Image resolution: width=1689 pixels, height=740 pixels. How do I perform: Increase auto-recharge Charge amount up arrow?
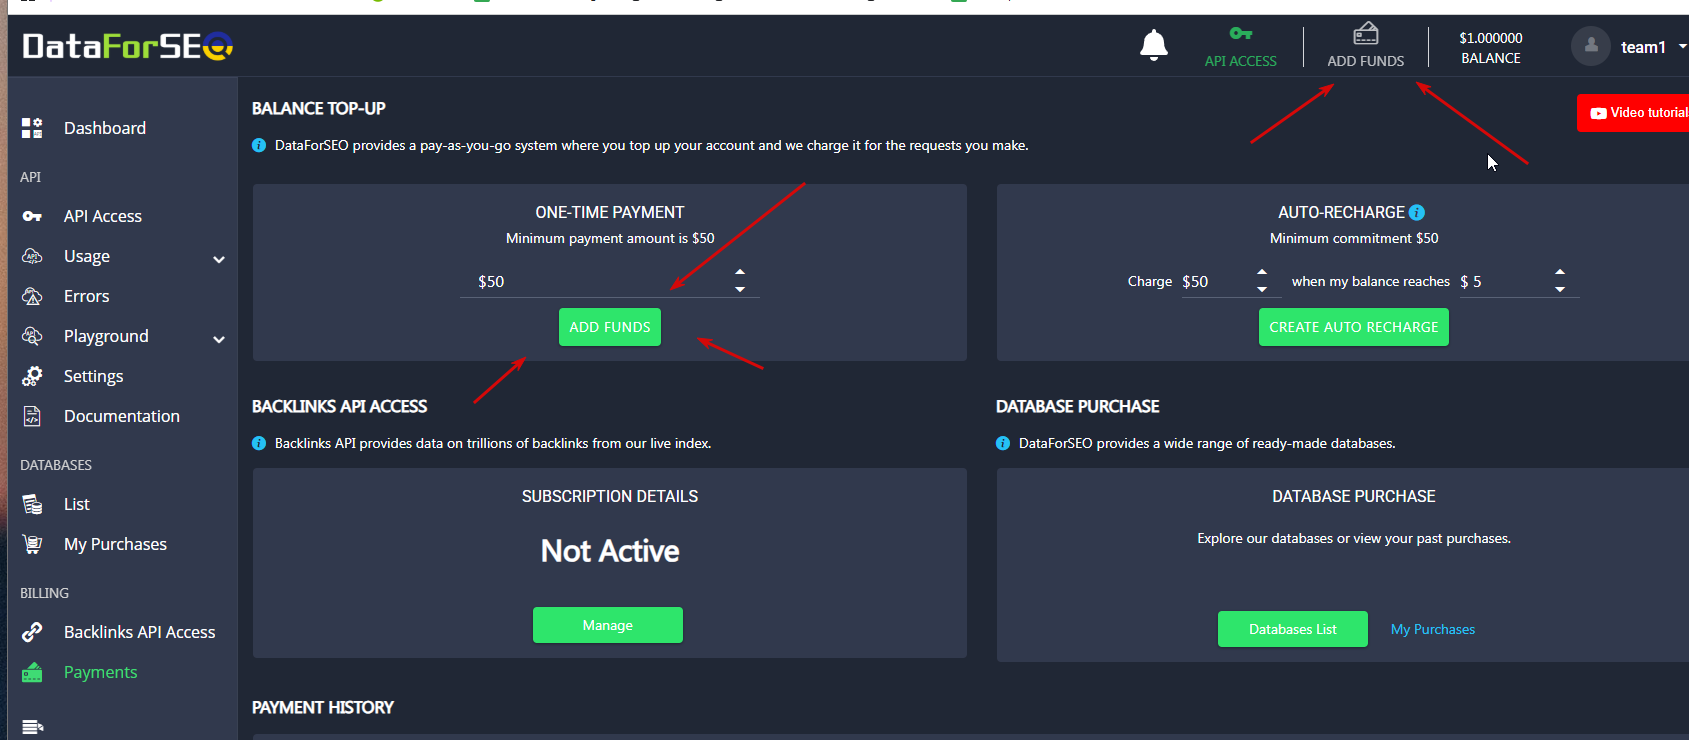(1262, 272)
